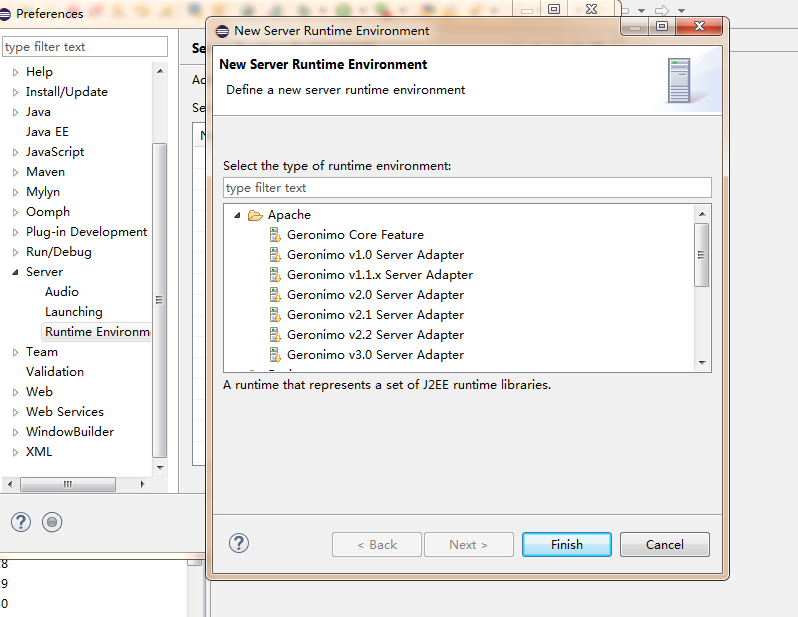
Task: Expand the Mylyn preferences node
Action: click(x=15, y=192)
